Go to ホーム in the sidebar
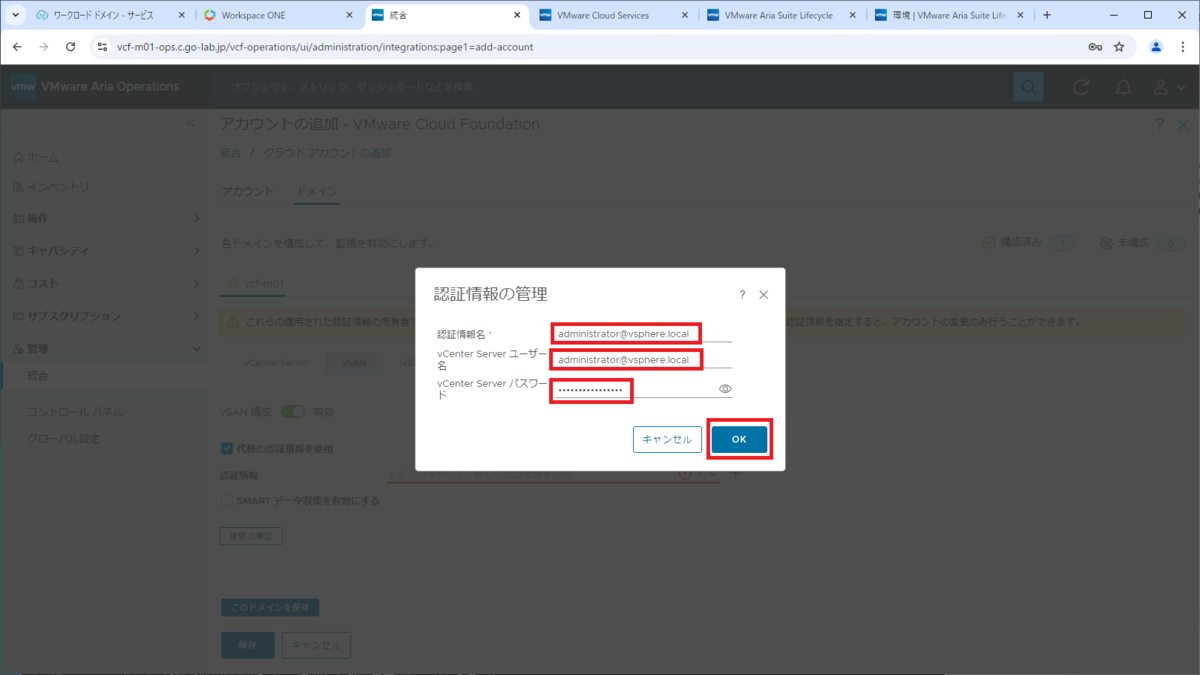 [x=36, y=157]
